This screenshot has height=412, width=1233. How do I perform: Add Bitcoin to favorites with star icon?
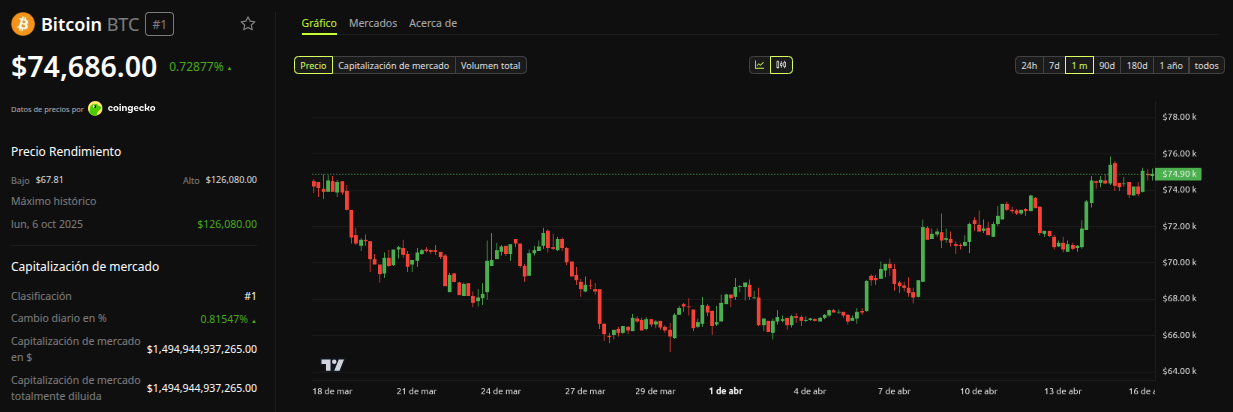pyautogui.click(x=248, y=24)
